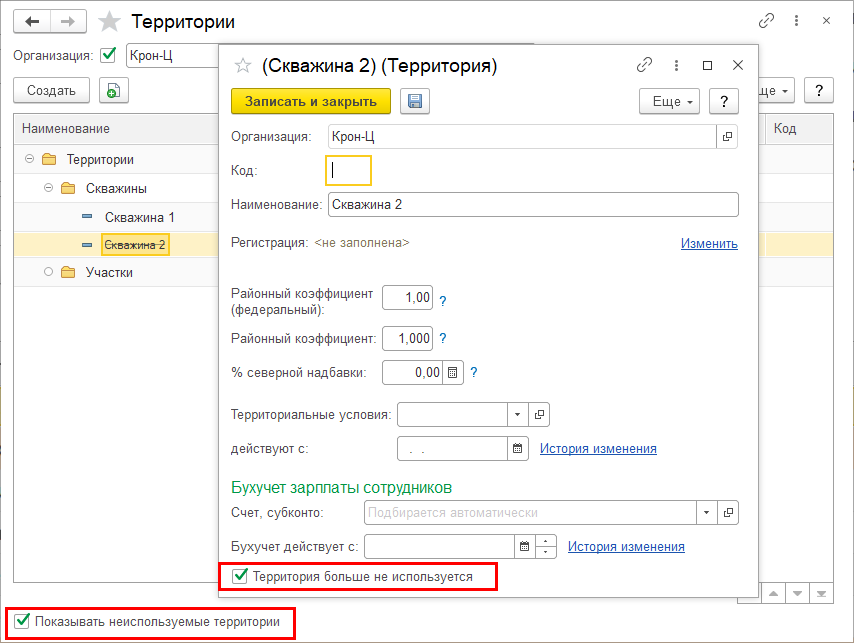This screenshot has width=854, height=643.
Task: Click the Записать и закрыть button
Action: 311,101
